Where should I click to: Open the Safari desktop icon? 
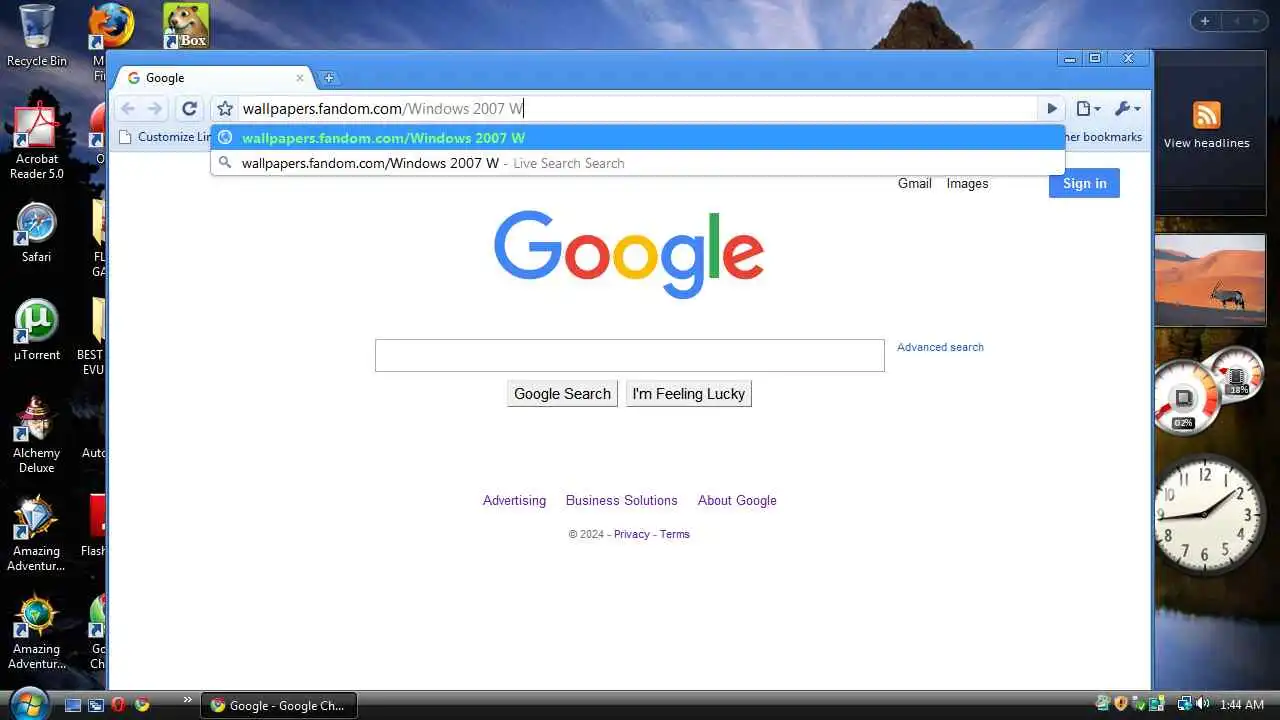click(x=37, y=232)
